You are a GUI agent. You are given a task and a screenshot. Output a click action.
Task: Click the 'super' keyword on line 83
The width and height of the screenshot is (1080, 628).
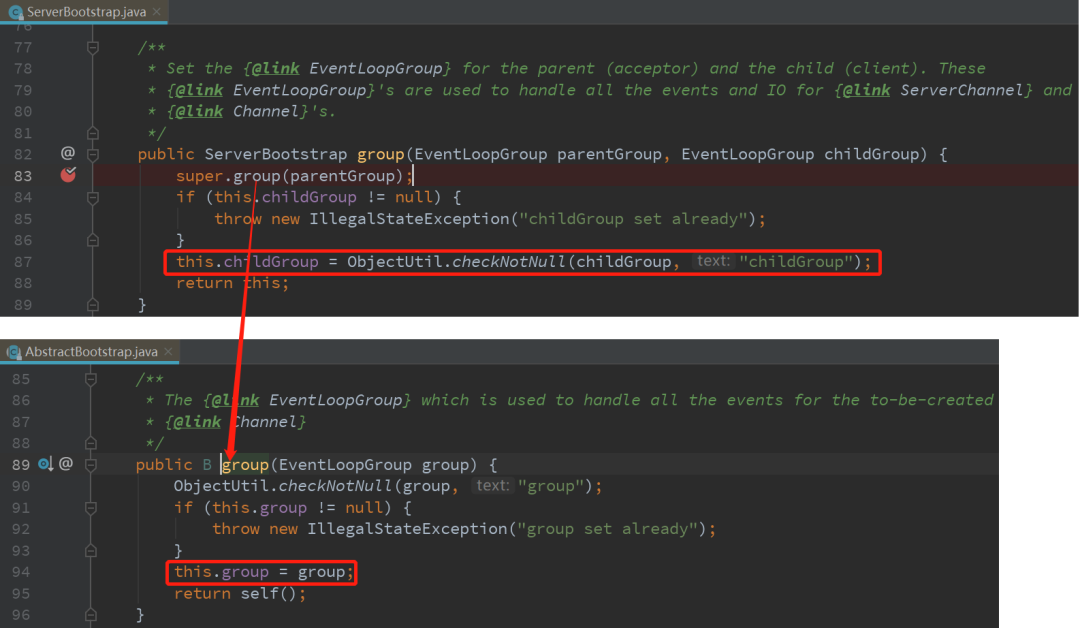pos(200,176)
